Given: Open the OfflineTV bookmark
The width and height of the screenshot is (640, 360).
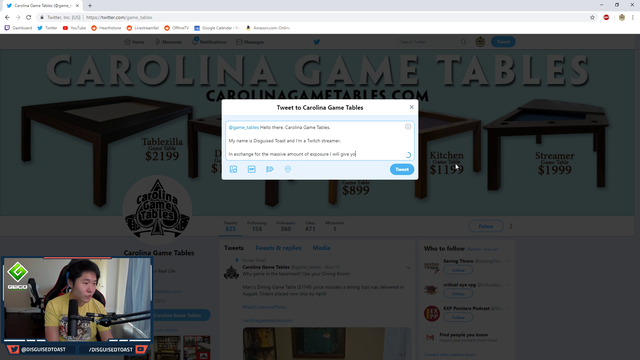Looking at the screenshot, I should click(176, 28).
